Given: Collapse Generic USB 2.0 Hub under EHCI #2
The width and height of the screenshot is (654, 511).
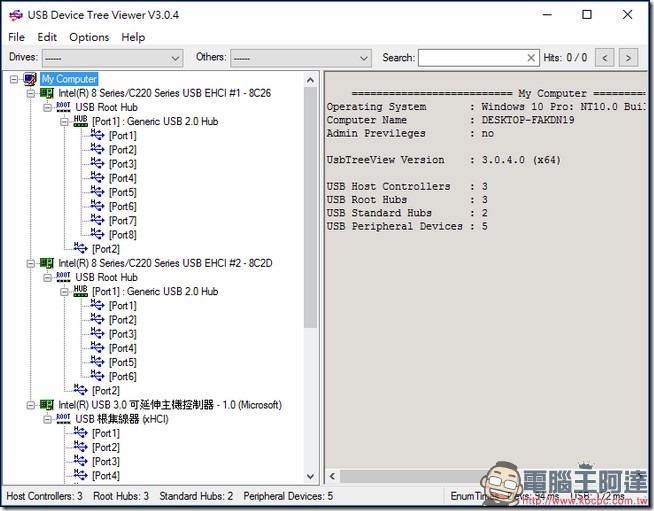Looking at the screenshot, I should click(x=64, y=292).
